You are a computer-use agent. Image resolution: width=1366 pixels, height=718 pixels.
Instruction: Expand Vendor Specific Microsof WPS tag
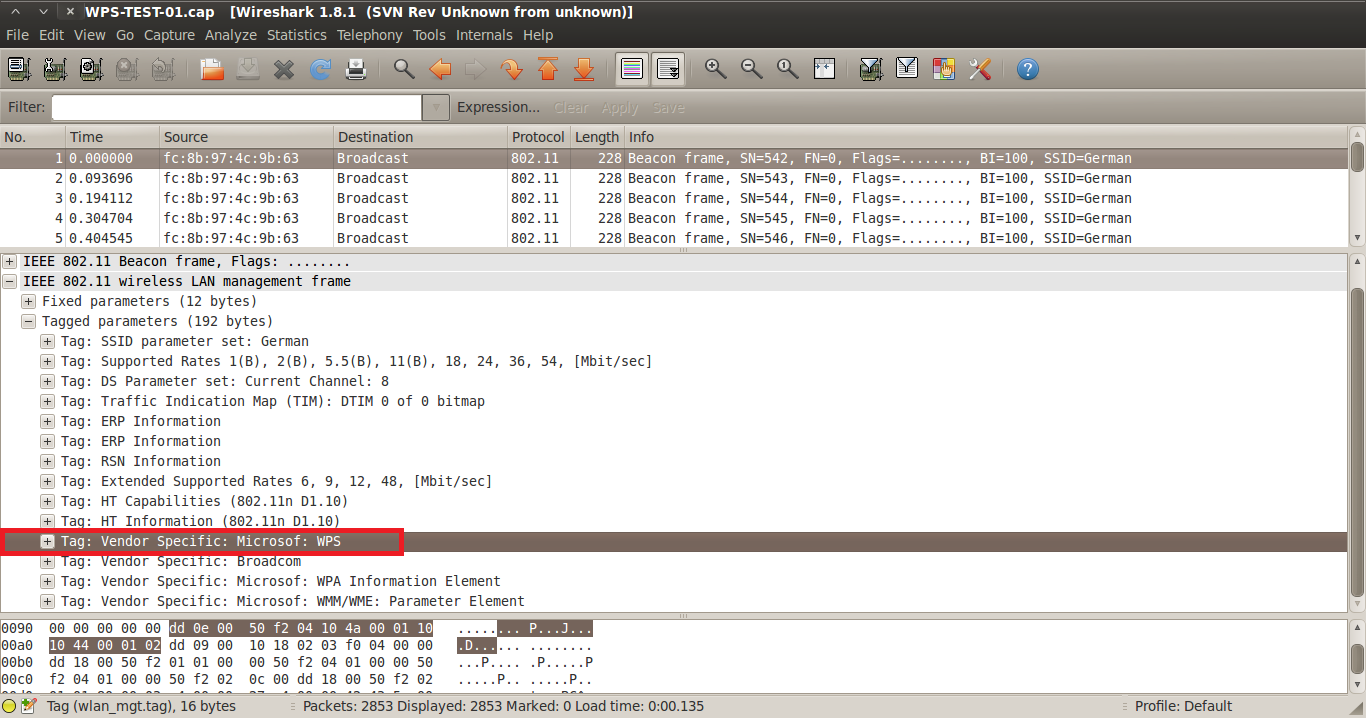[x=47, y=541]
